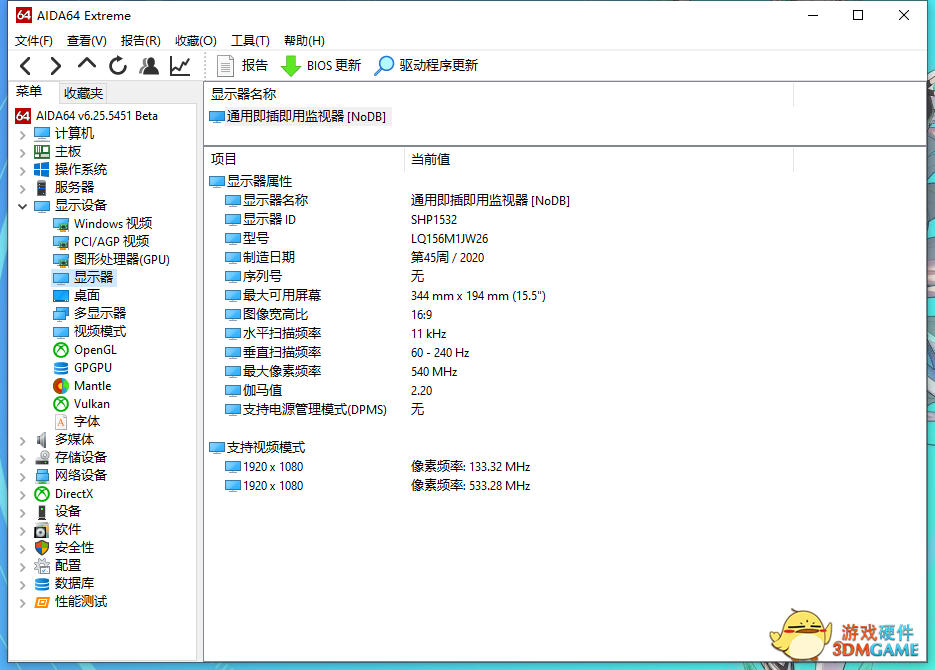Select the Mantle icon in tree

(x=61, y=386)
